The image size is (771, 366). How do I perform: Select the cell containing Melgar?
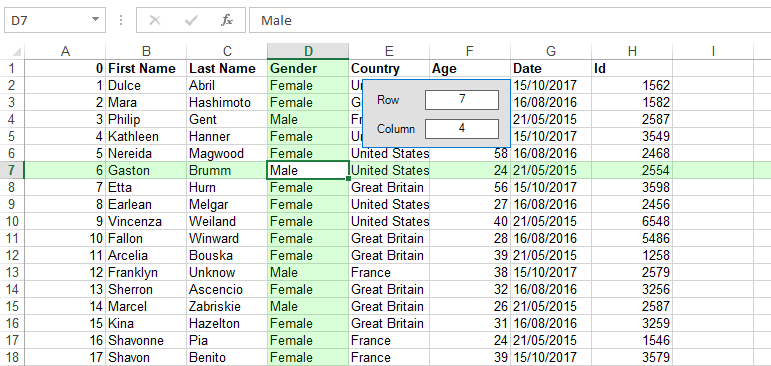pos(227,204)
